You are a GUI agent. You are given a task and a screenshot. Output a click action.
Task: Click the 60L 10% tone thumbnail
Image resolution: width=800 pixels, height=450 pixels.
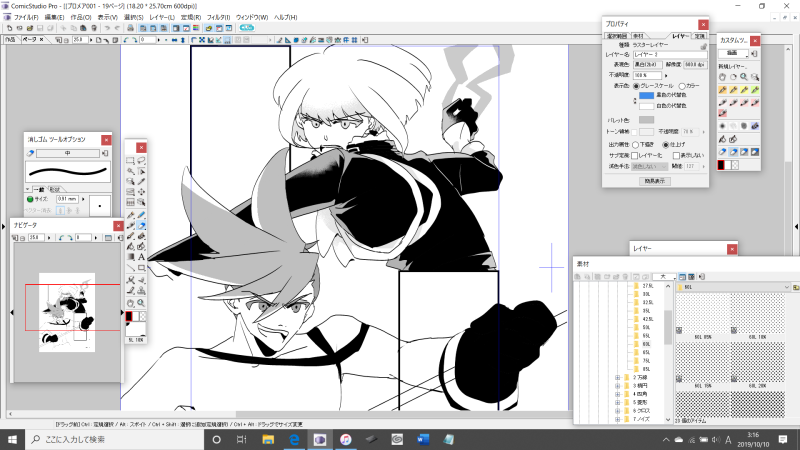click(758, 313)
